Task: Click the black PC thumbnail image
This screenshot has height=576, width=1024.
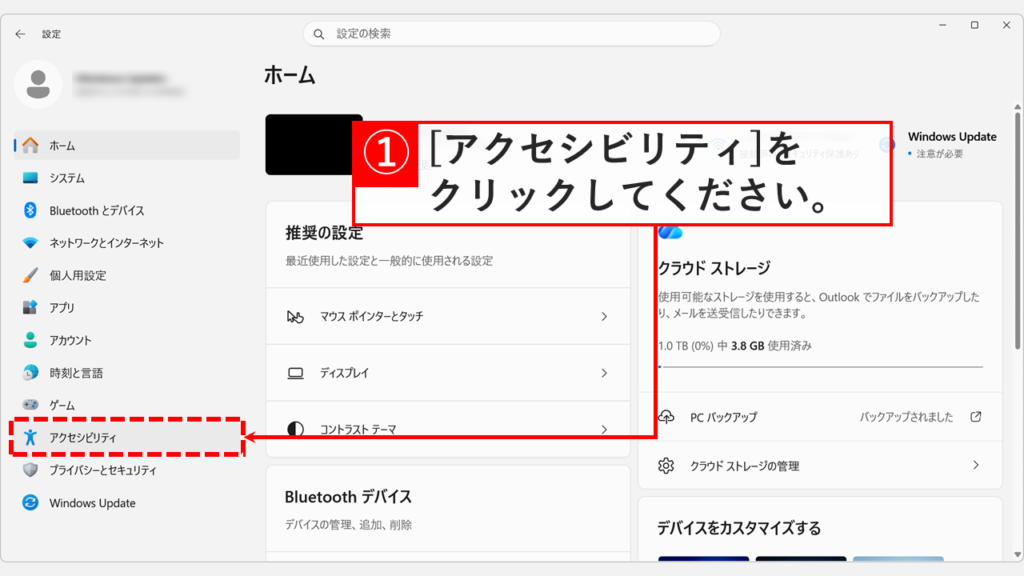Action: [313, 144]
